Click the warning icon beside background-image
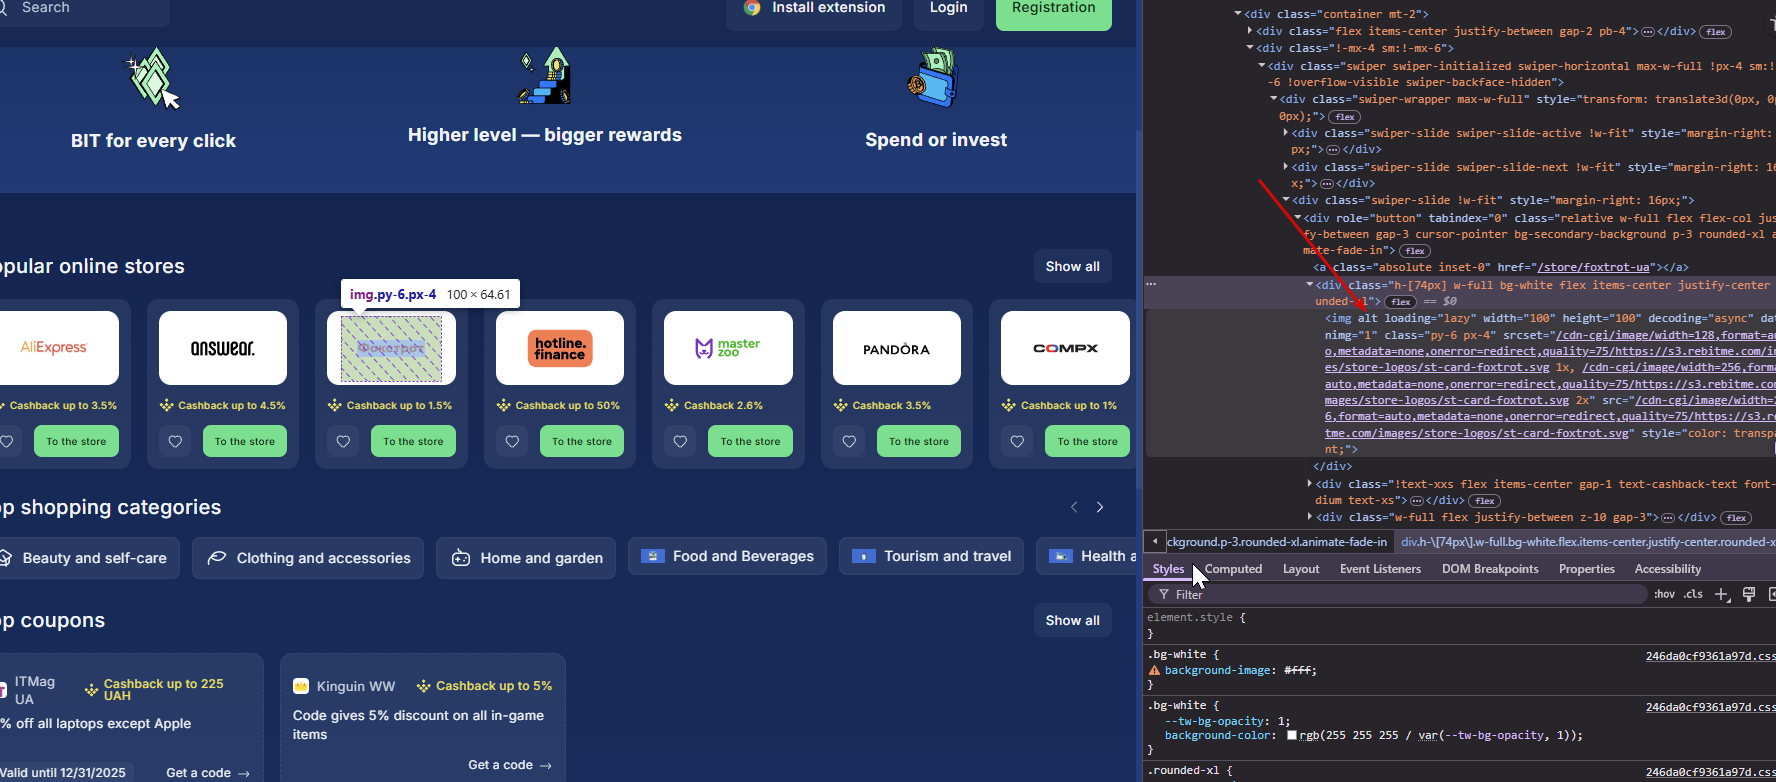Screen dimensions: 1776x782 1154,671
